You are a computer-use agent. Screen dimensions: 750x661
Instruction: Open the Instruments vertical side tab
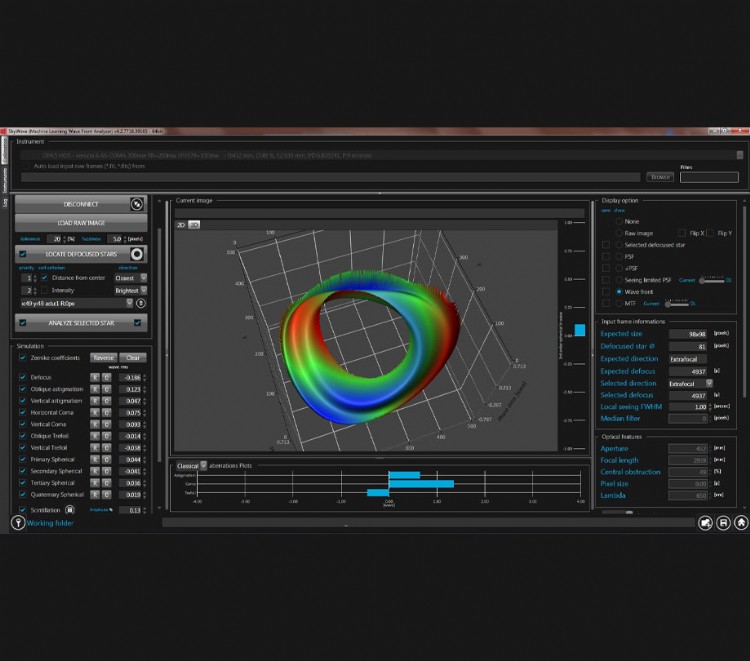pyautogui.click(x=5, y=180)
